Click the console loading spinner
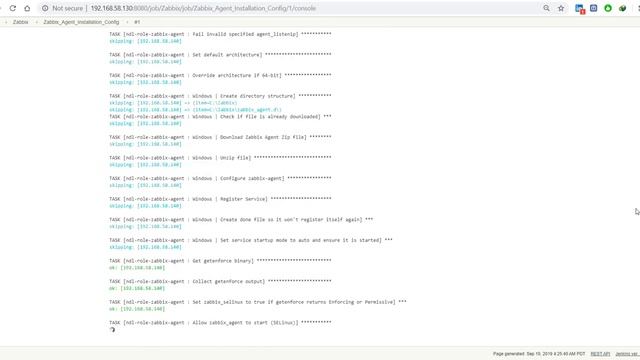This screenshot has height=360, width=640. pyautogui.click(x=112, y=330)
